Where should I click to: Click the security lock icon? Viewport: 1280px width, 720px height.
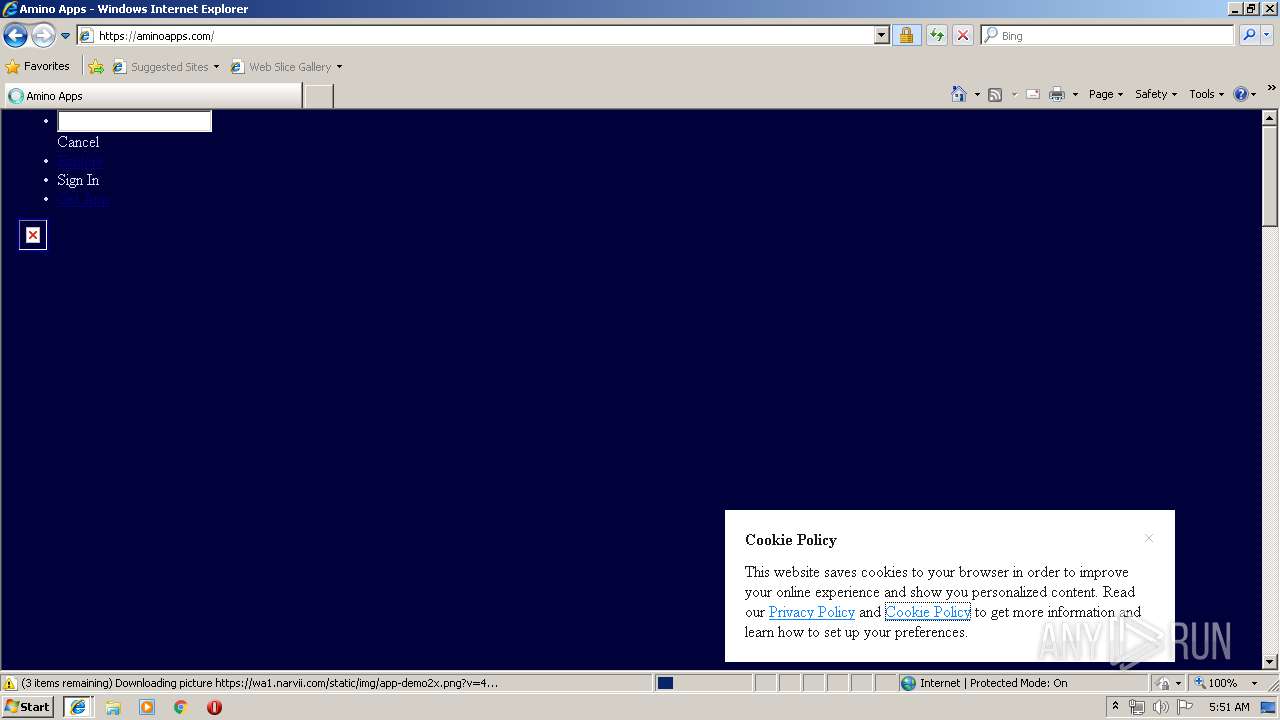906,36
